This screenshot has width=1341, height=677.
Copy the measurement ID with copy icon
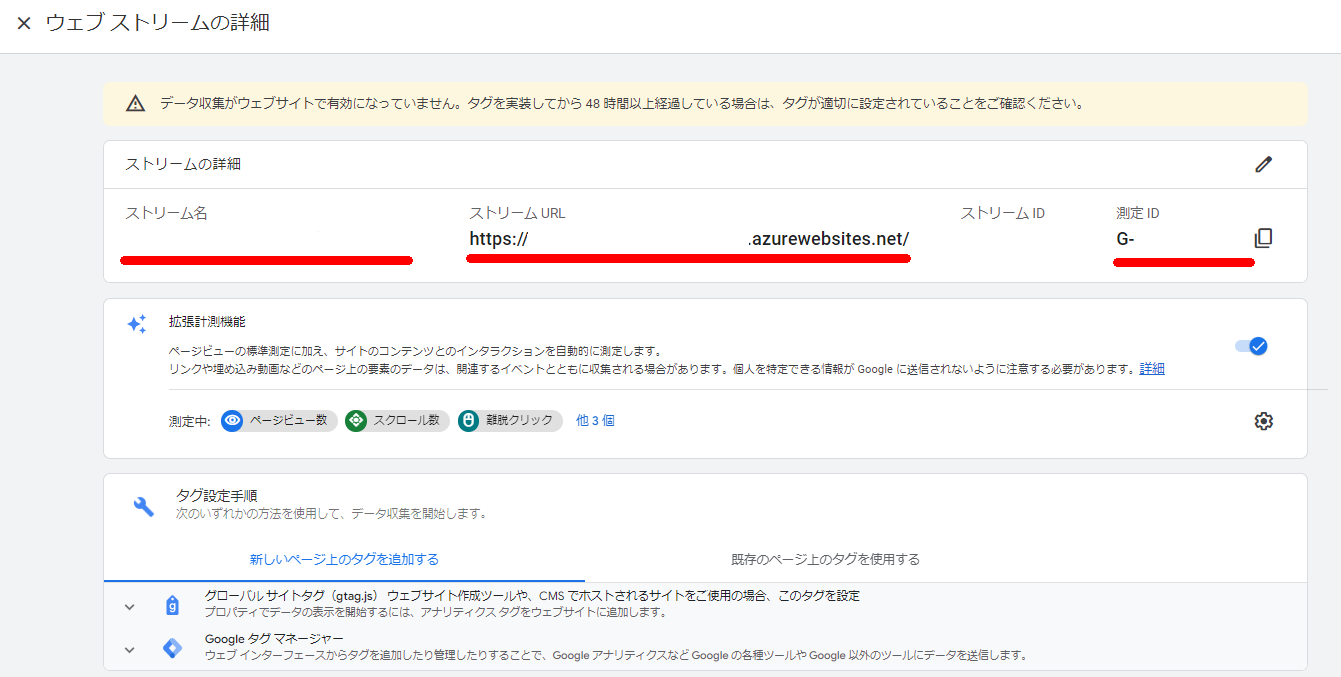(x=1263, y=238)
